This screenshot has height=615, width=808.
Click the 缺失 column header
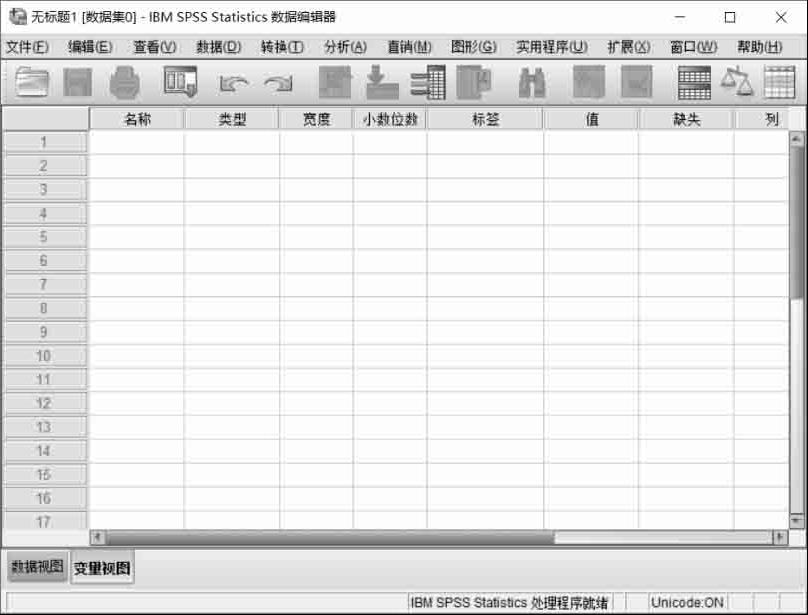686,119
